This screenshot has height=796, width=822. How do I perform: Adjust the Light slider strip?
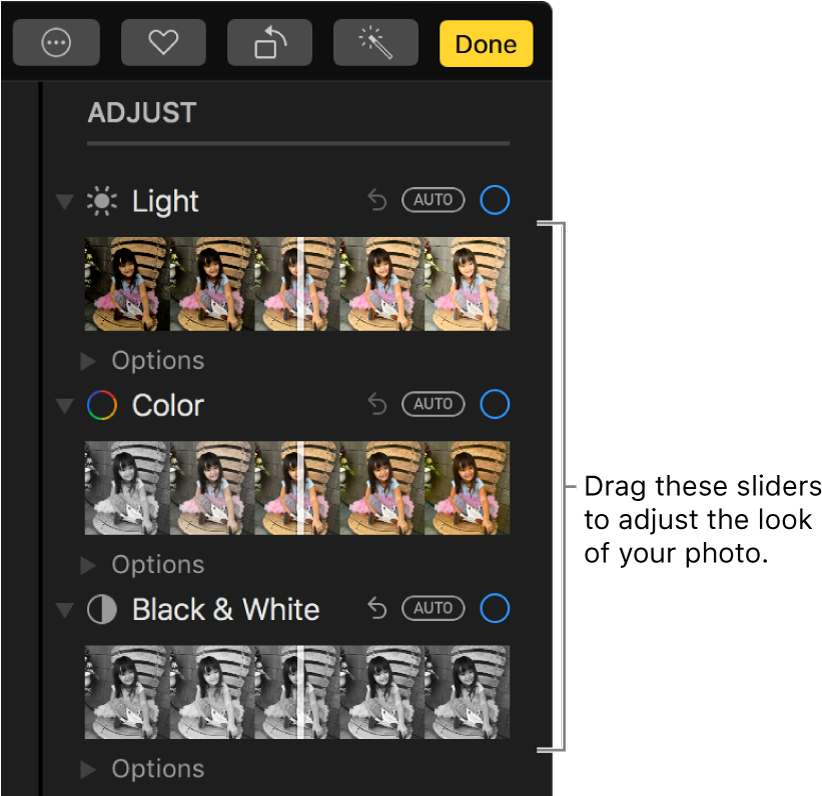pos(297,283)
